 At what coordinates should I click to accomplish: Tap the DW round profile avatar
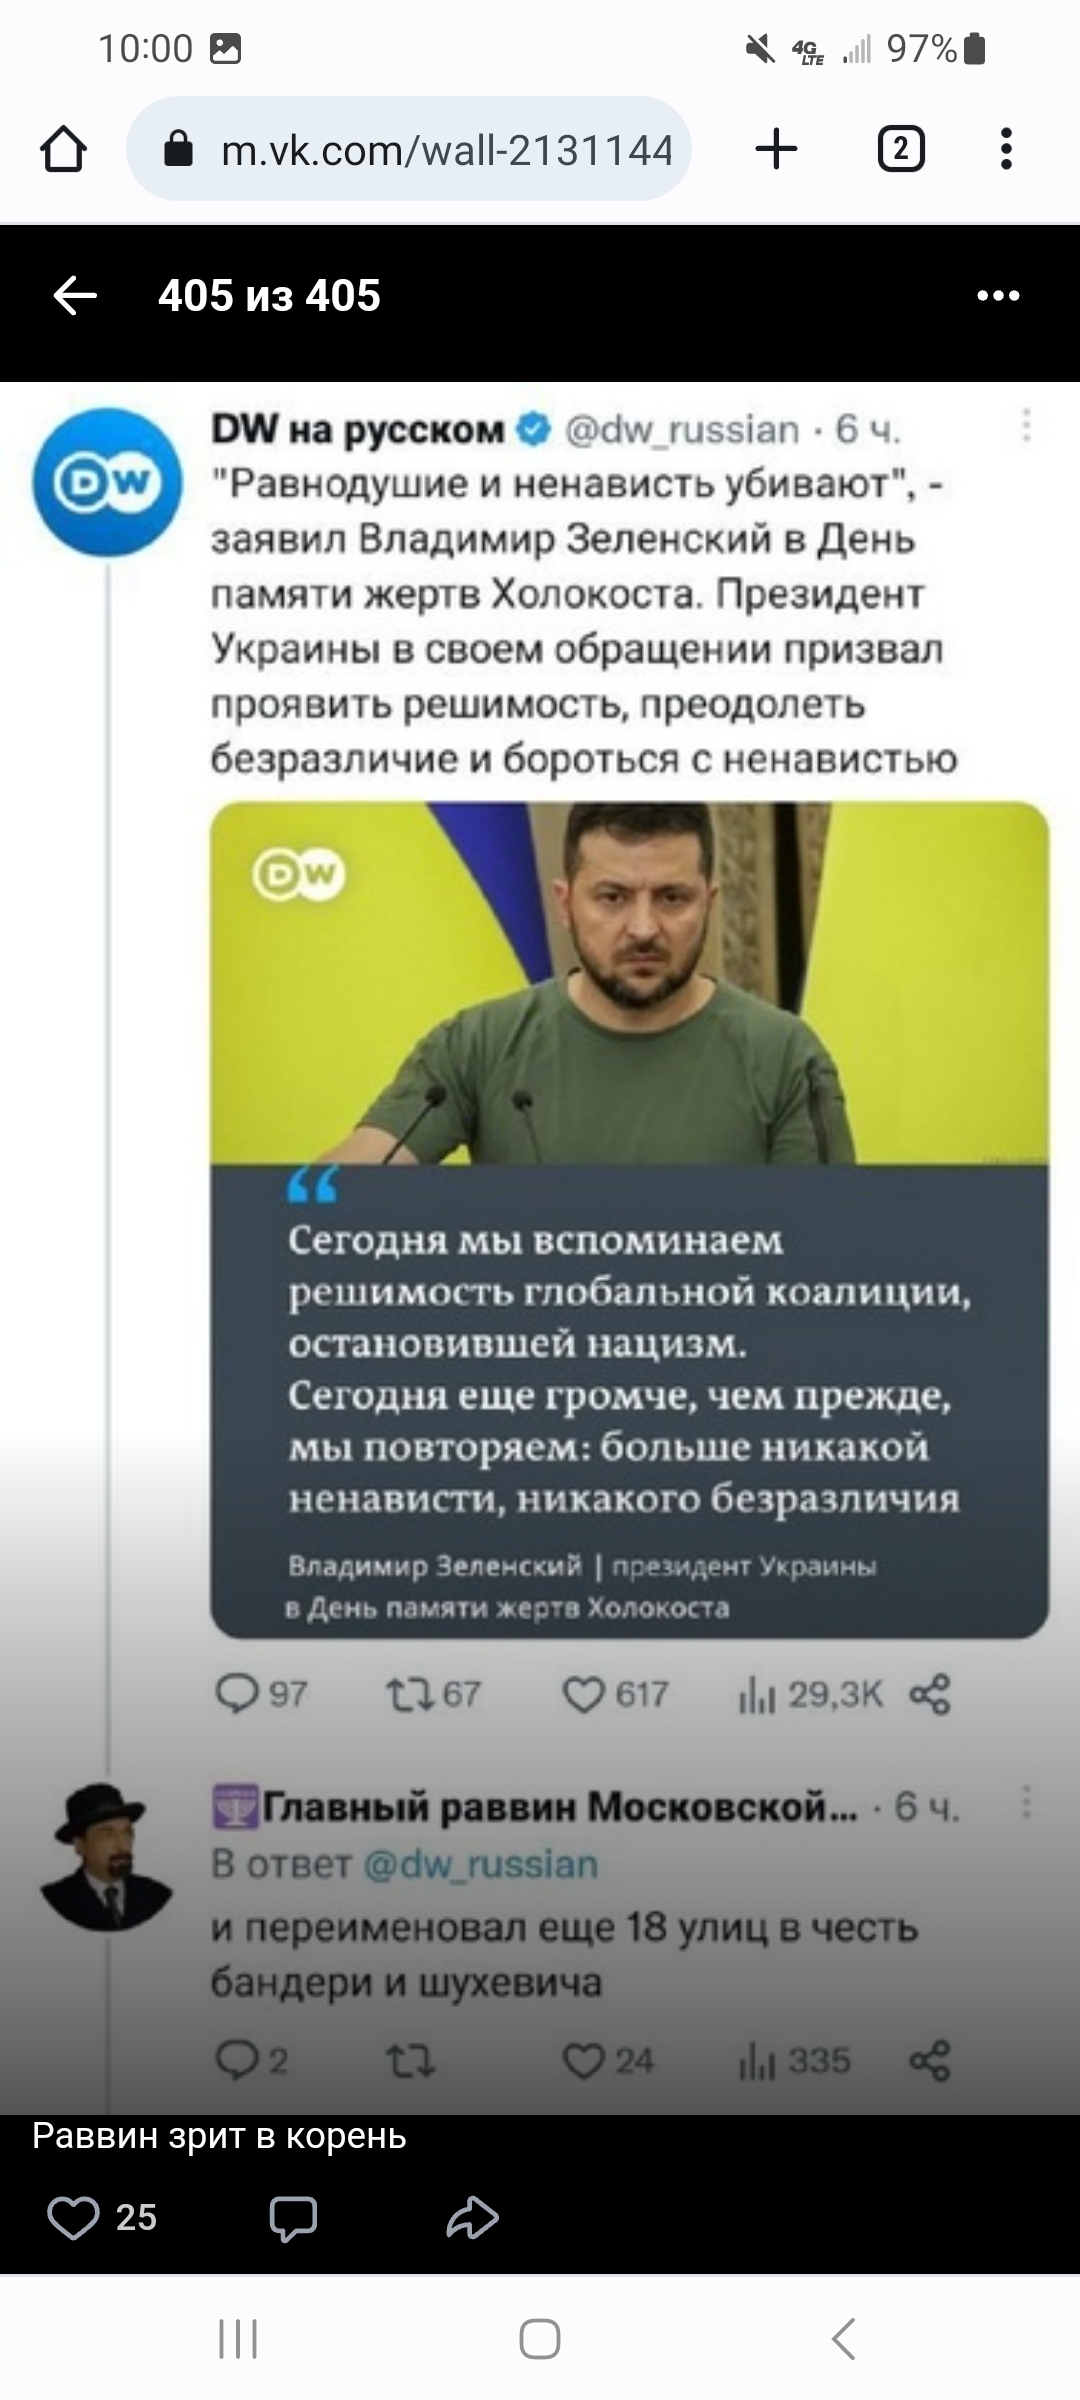click(x=107, y=482)
